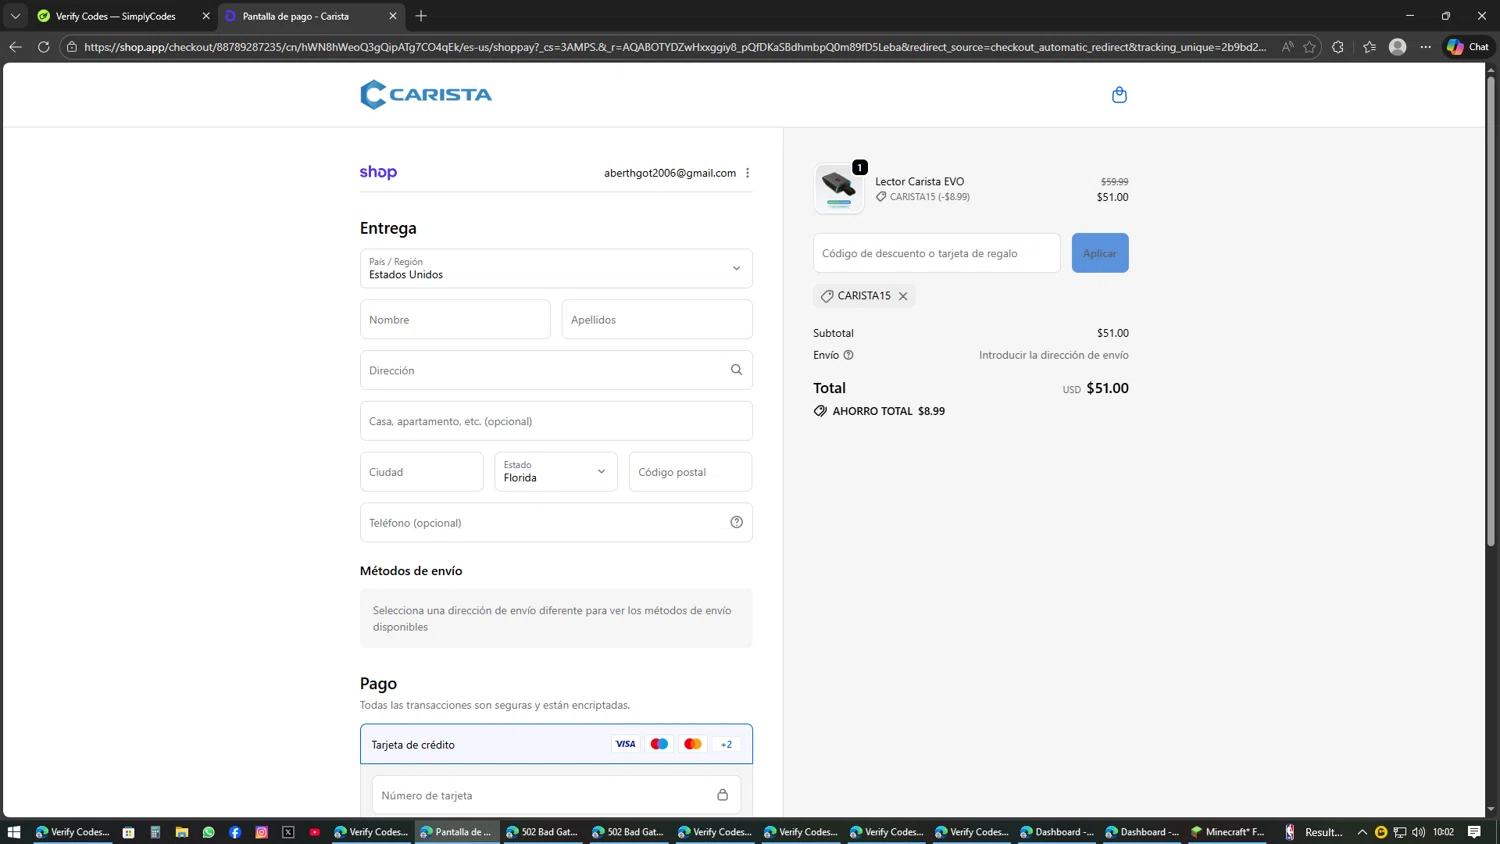1500x844 pixels.
Task: Switch to Verify Codes — SimplyCodes tab
Action: 122,16
